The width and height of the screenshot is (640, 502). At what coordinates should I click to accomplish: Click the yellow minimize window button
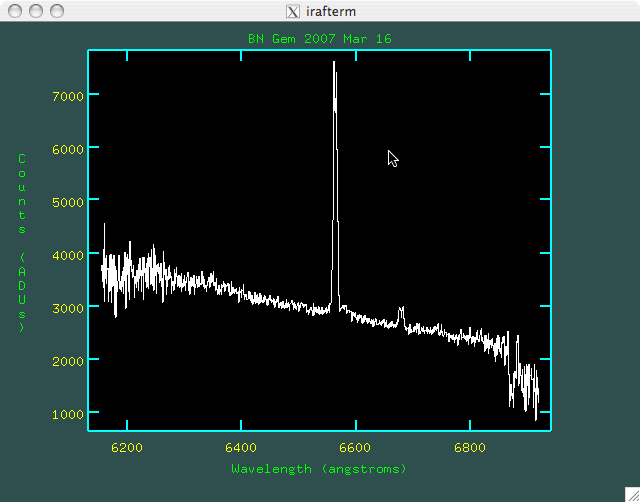click(36, 11)
